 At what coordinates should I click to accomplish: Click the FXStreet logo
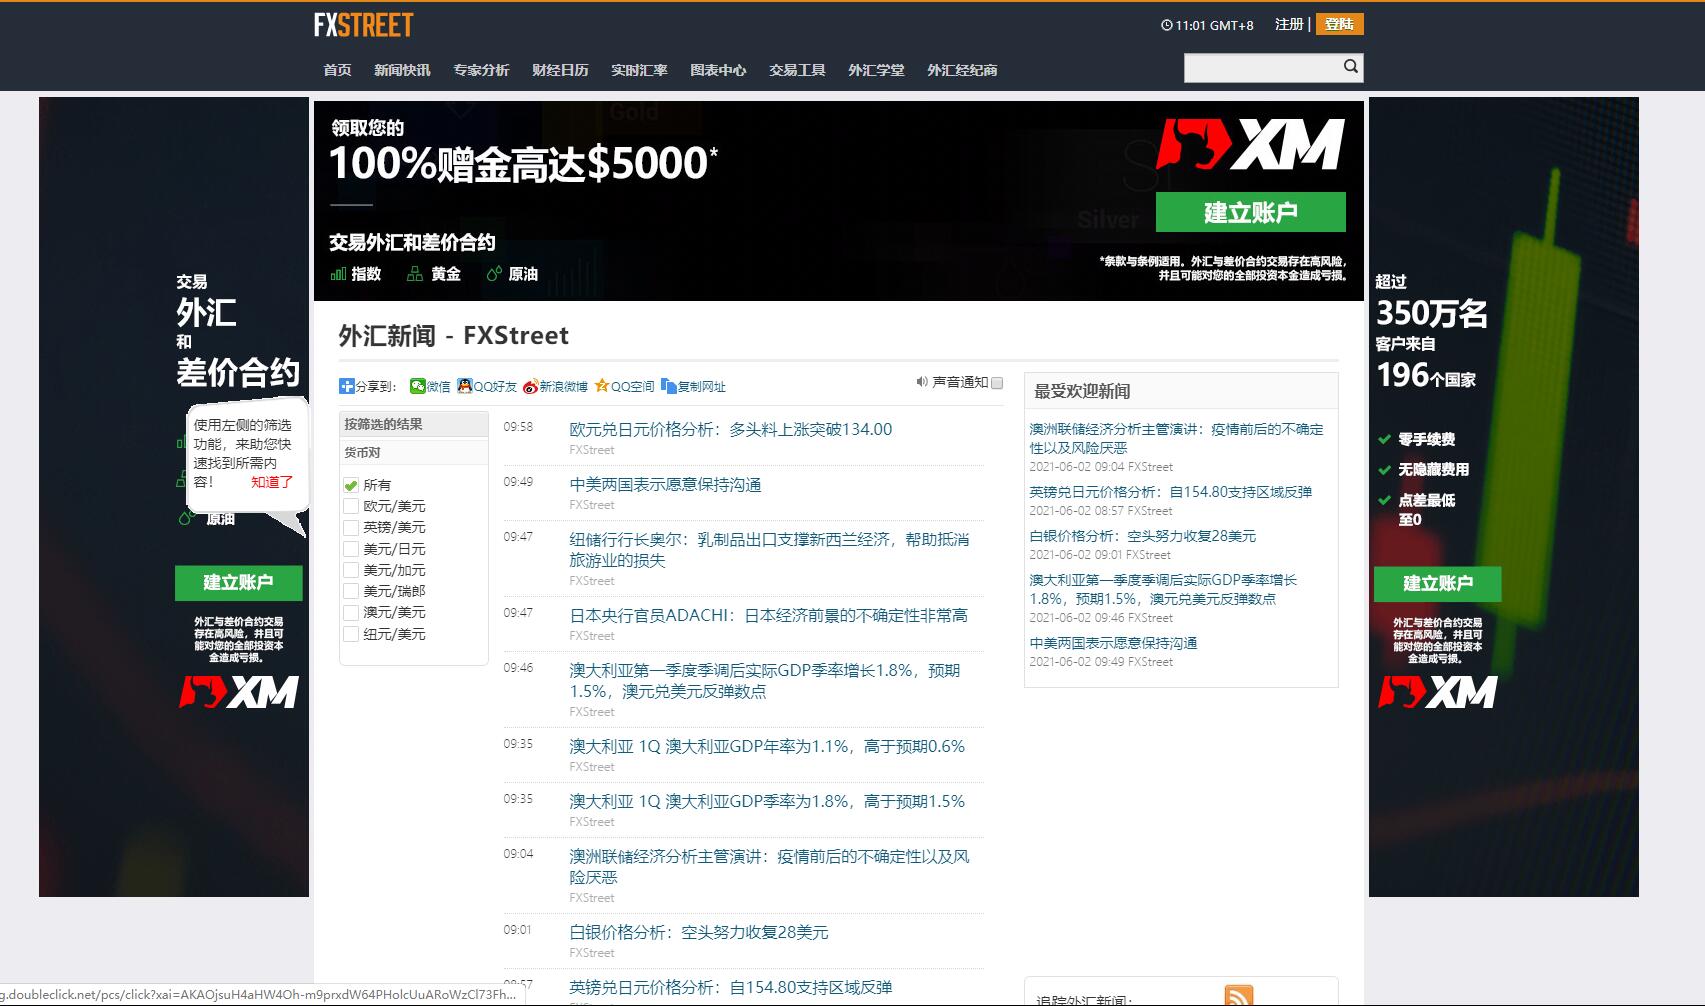363,25
